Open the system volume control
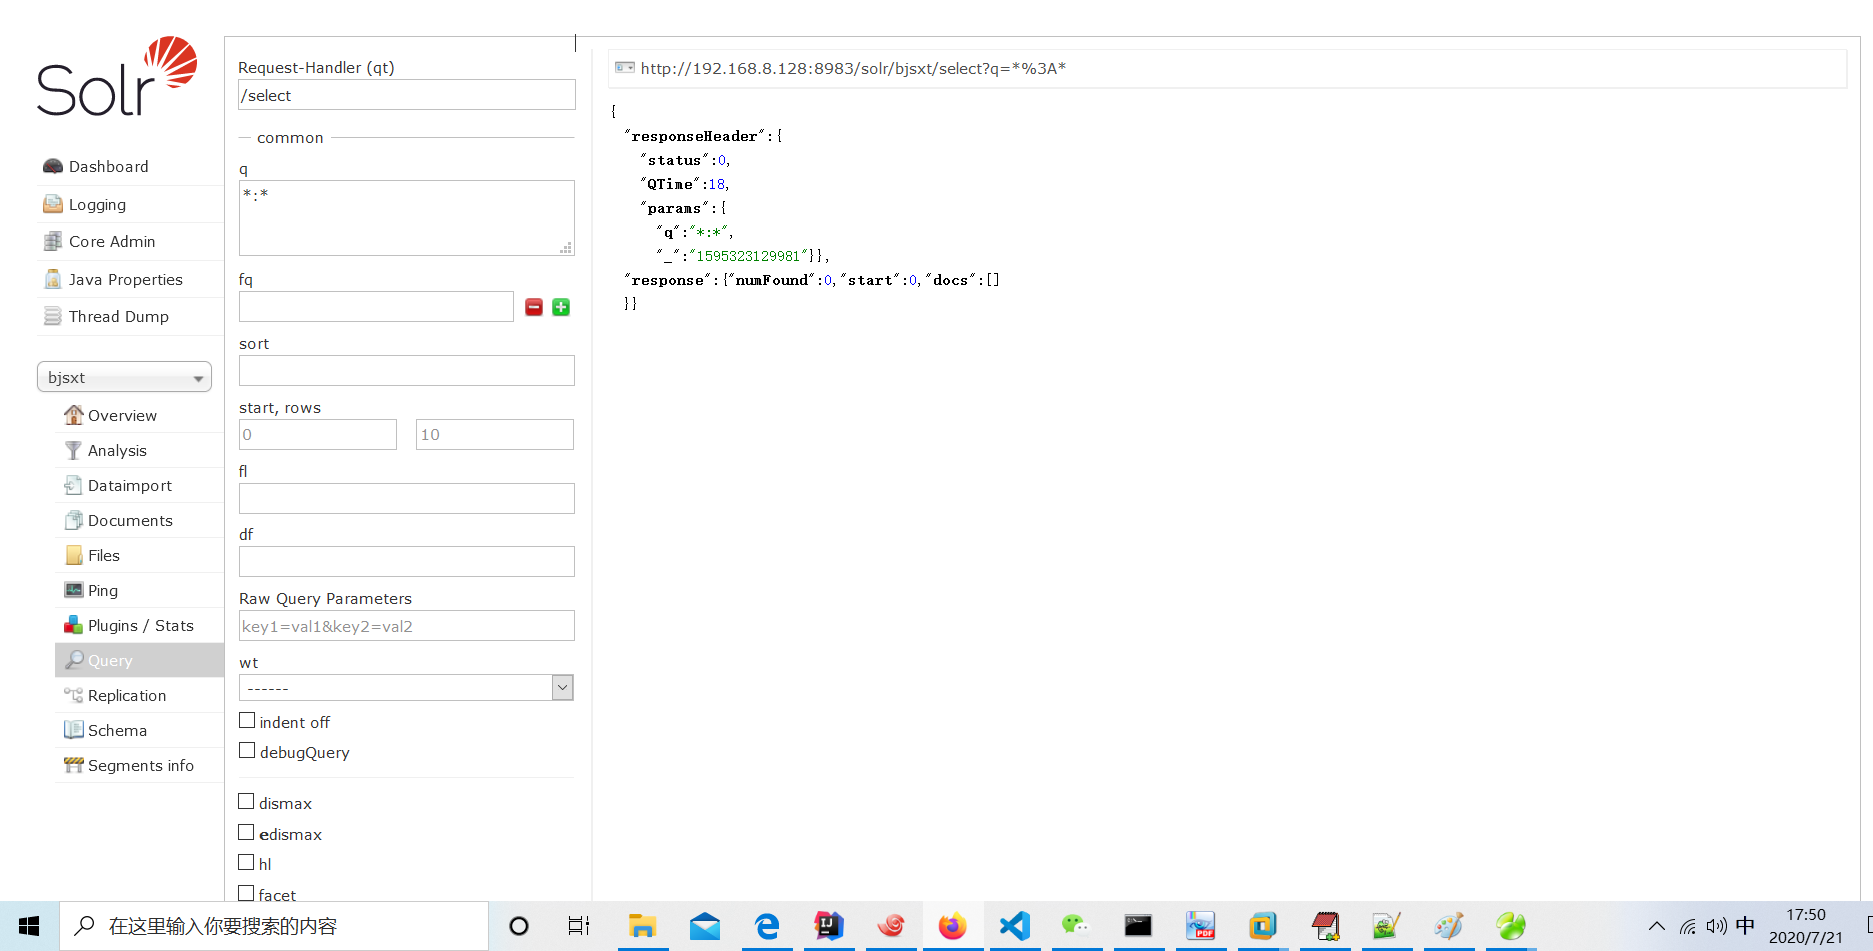 1717,926
